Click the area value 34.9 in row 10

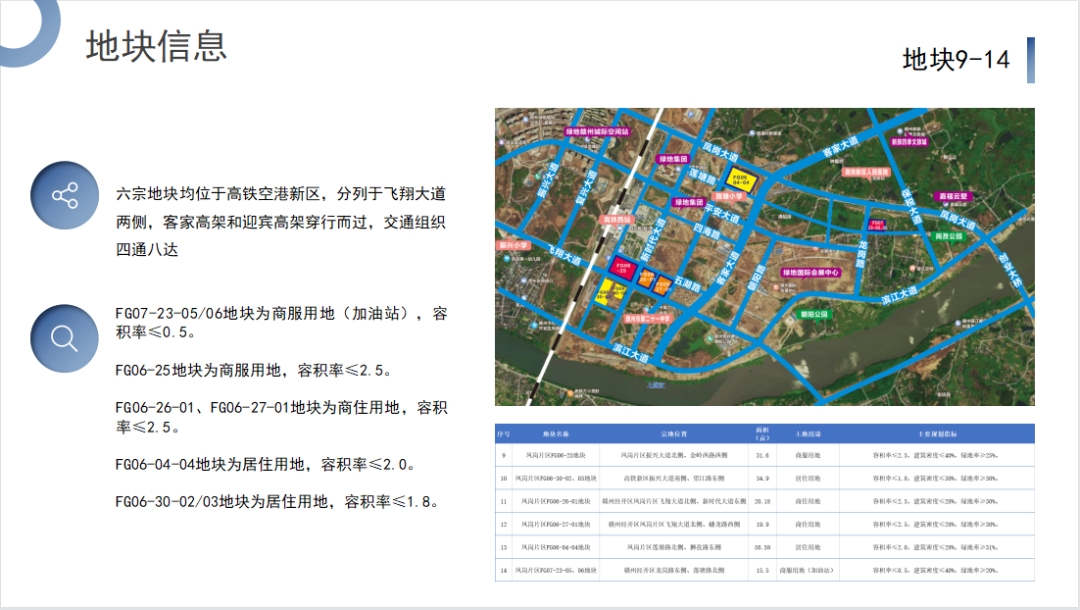coord(762,478)
